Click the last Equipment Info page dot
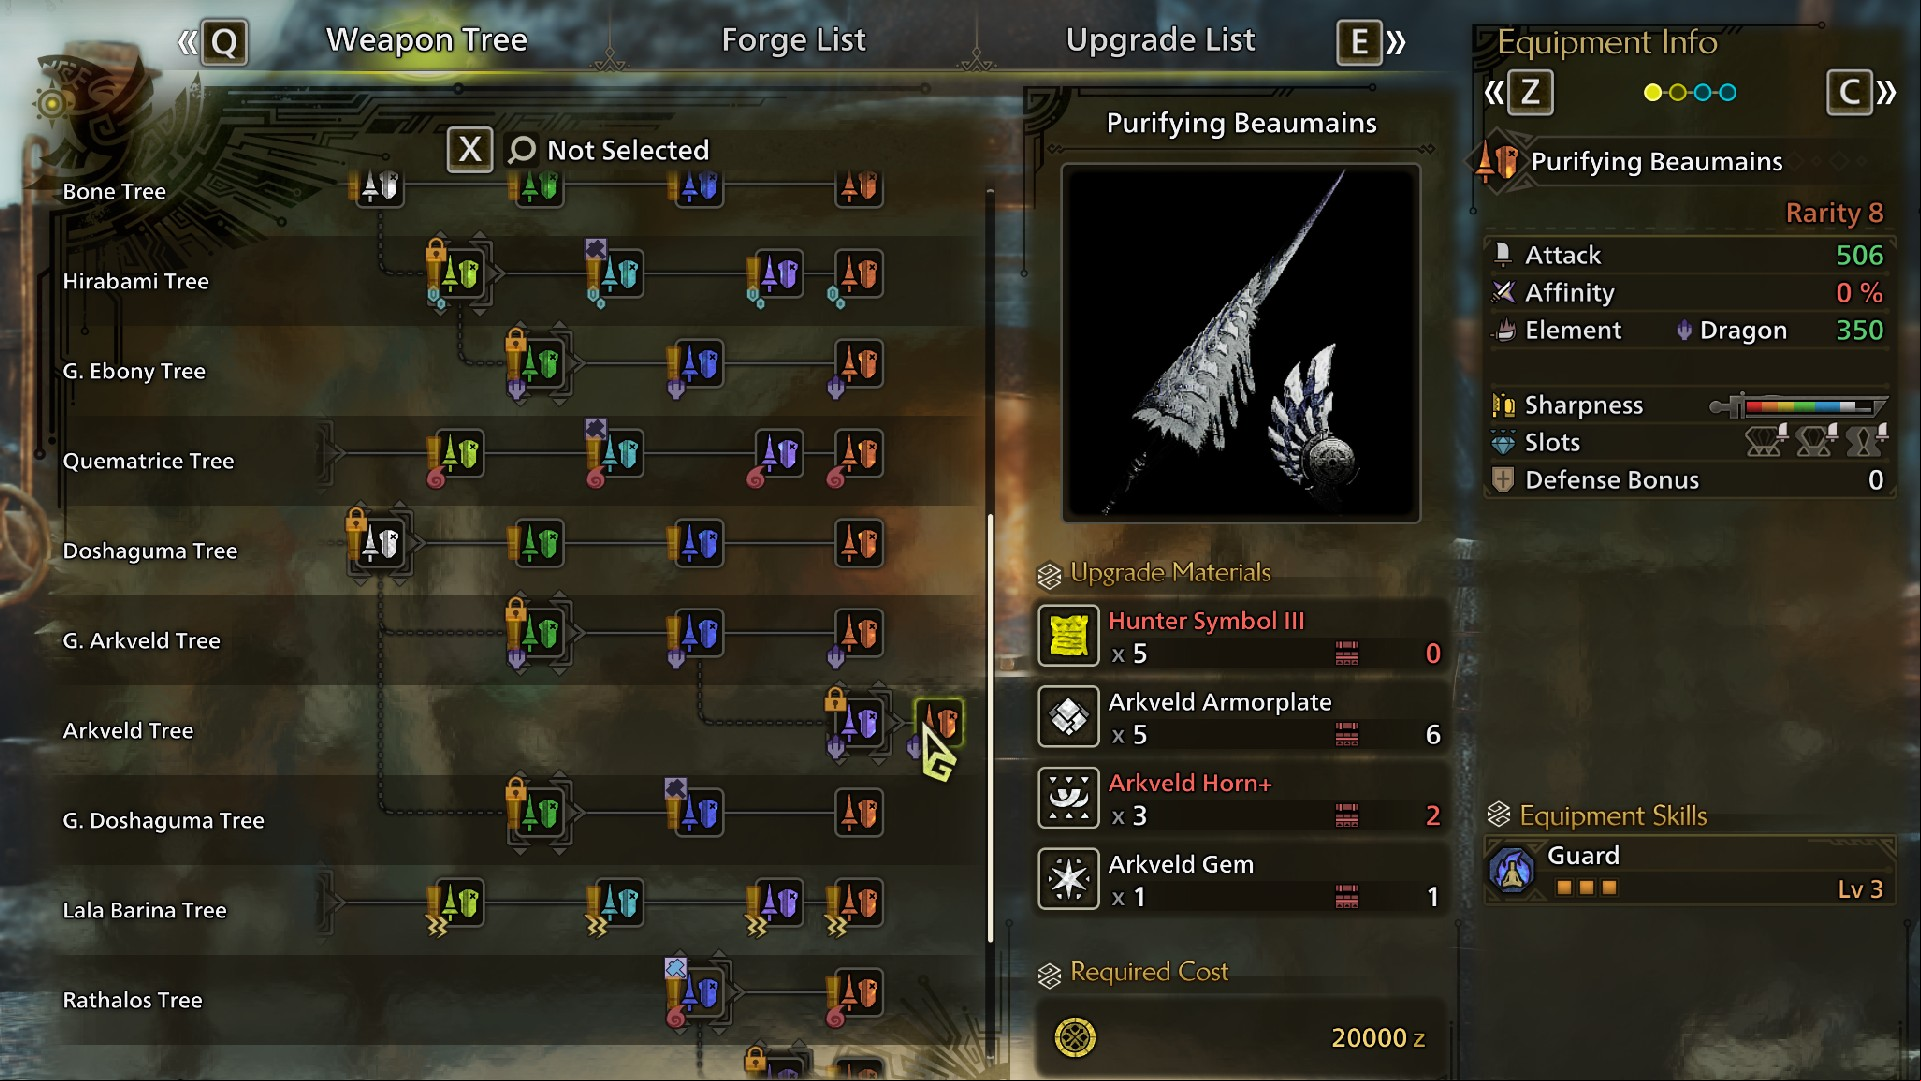Screen dimensions: 1921x1081 click(x=1728, y=93)
